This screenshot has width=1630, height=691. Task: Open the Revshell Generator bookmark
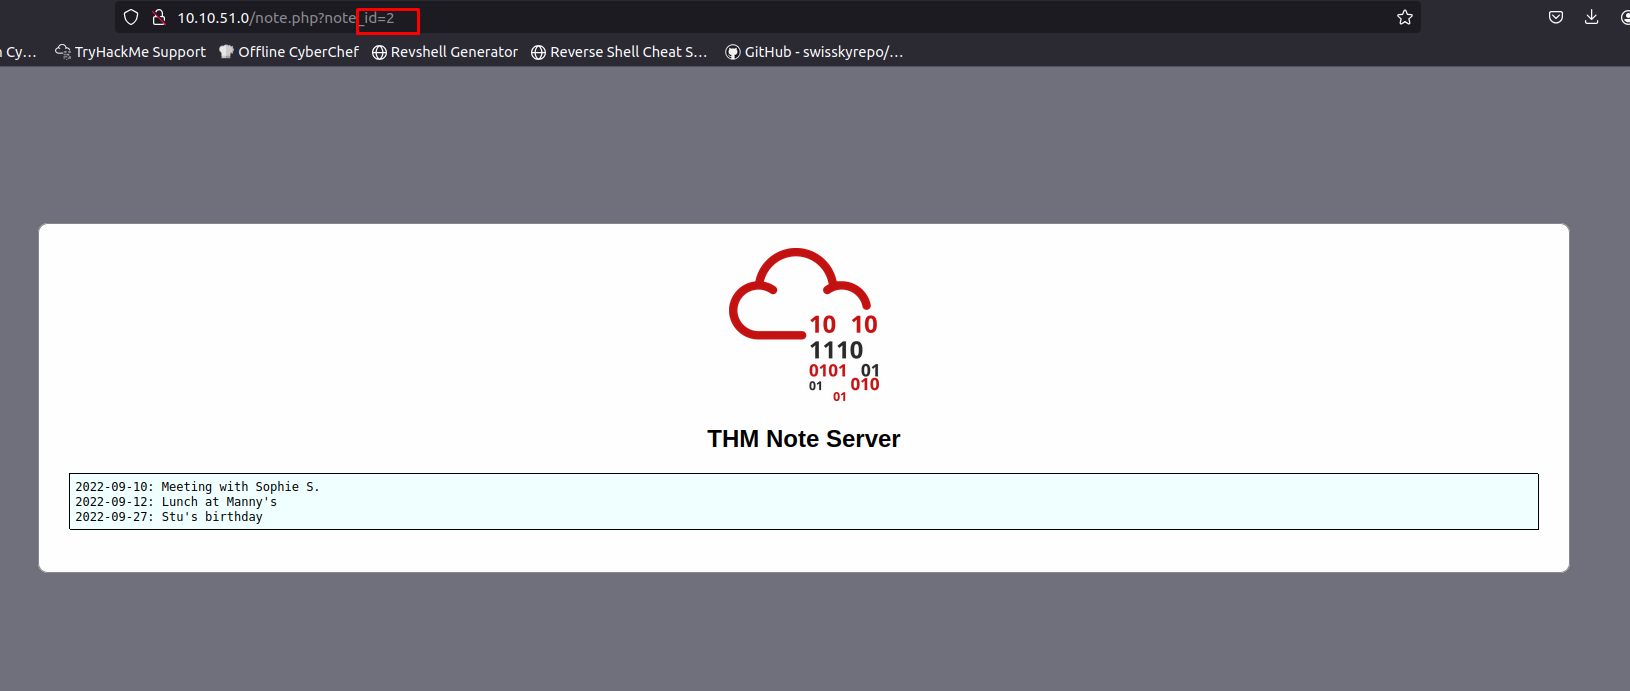(445, 52)
